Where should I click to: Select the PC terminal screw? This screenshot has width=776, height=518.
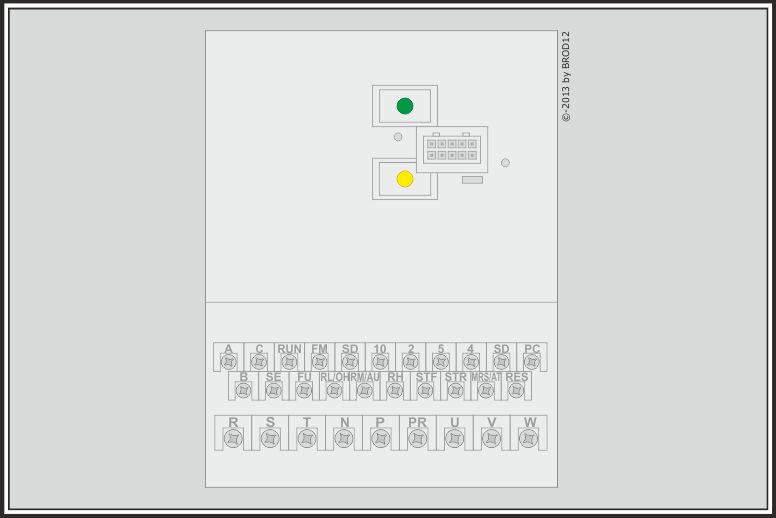531,362
